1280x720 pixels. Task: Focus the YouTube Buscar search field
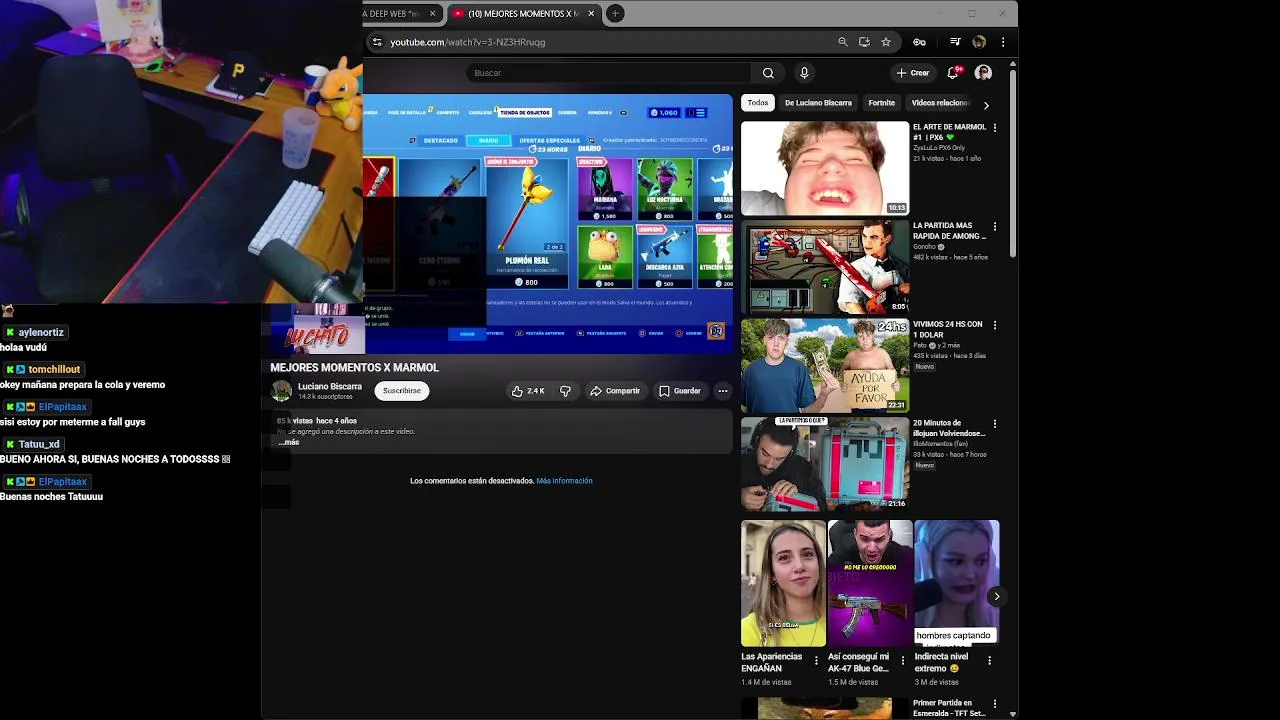[608, 73]
